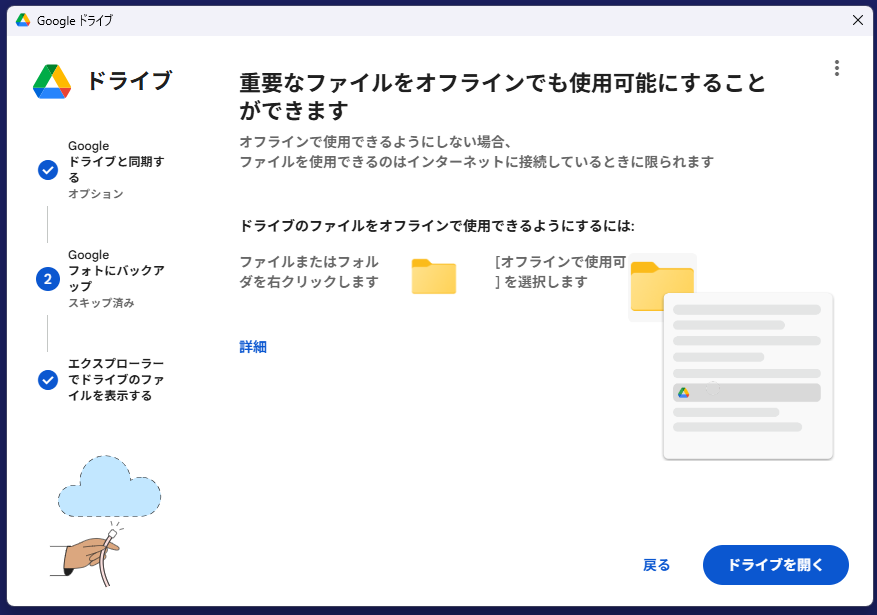Close the Google ドライブ window
This screenshot has height=615, width=877.
(857, 19)
